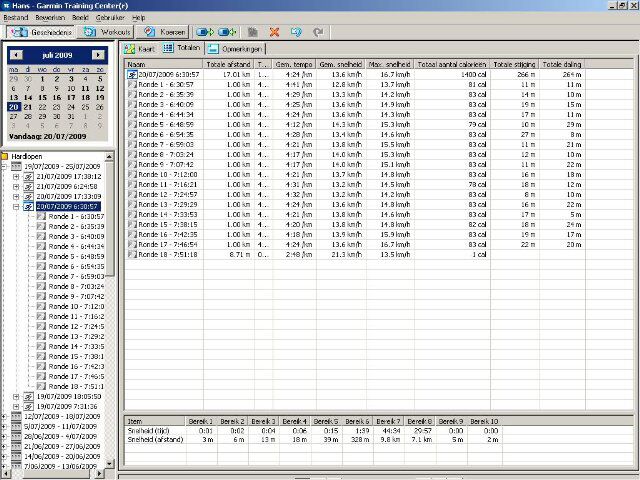The width and height of the screenshot is (640, 480).
Task: Click the send to device toolbar icon
Action: [x=205, y=32]
